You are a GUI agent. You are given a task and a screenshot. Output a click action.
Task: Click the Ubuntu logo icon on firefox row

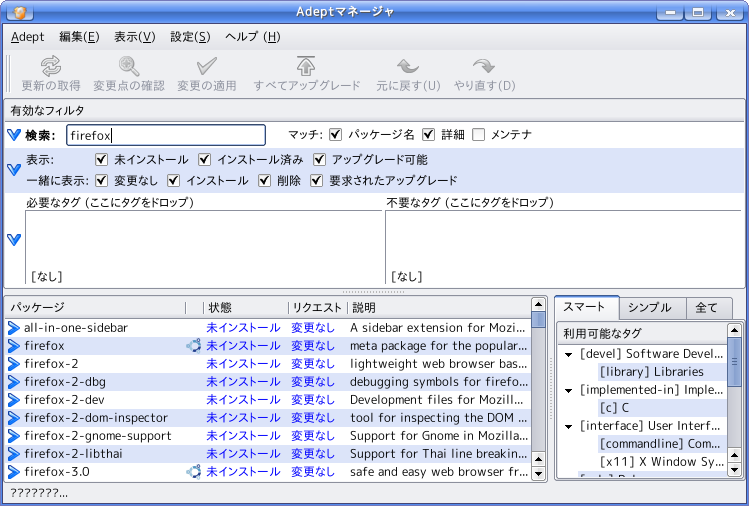click(193, 345)
